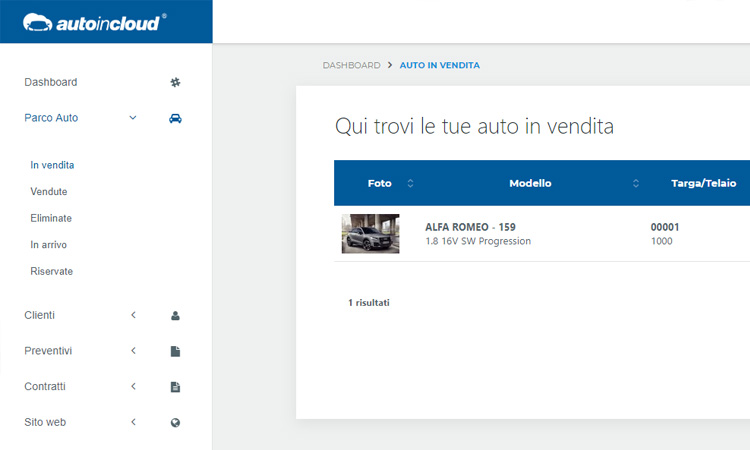Click the person icon beside Clienti
The image size is (750, 450).
point(176,316)
